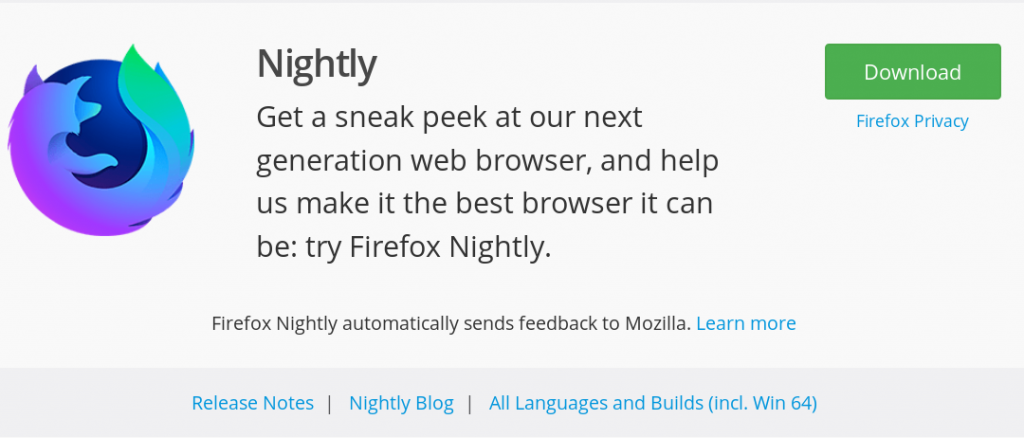This screenshot has height=438, width=1024.
Task: Click the purple fox ear on the logo
Action: tap(33, 80)
